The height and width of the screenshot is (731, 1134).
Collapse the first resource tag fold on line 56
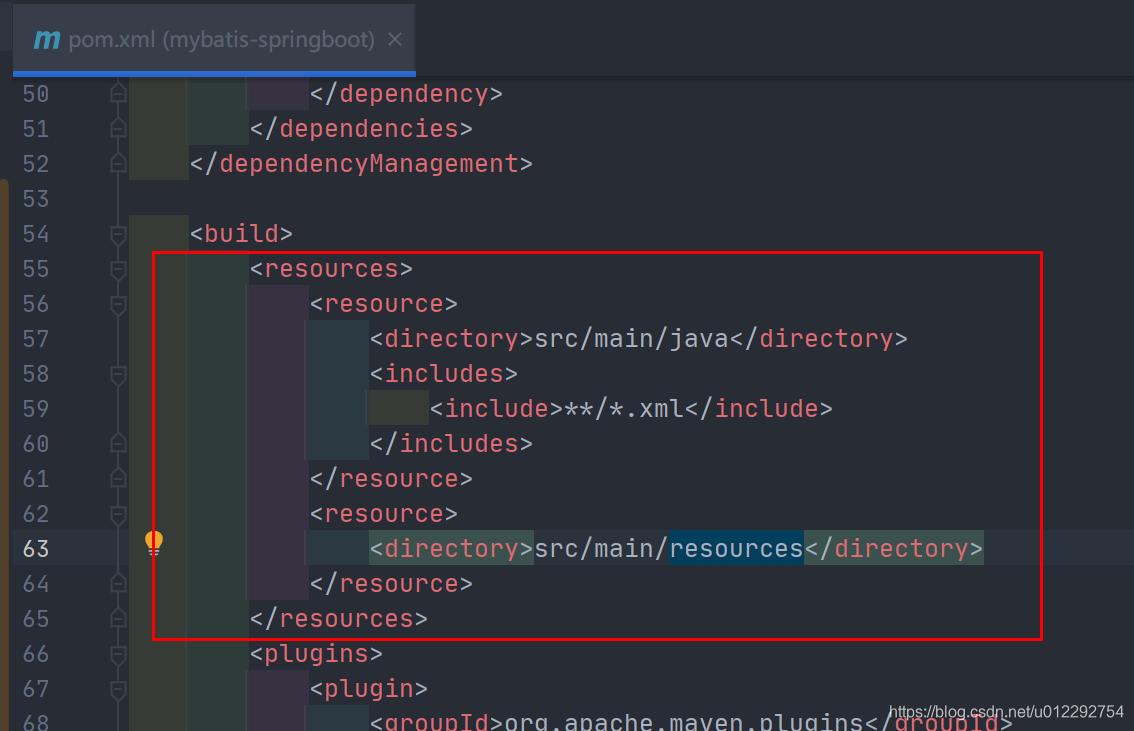click(x=118, y=304)
